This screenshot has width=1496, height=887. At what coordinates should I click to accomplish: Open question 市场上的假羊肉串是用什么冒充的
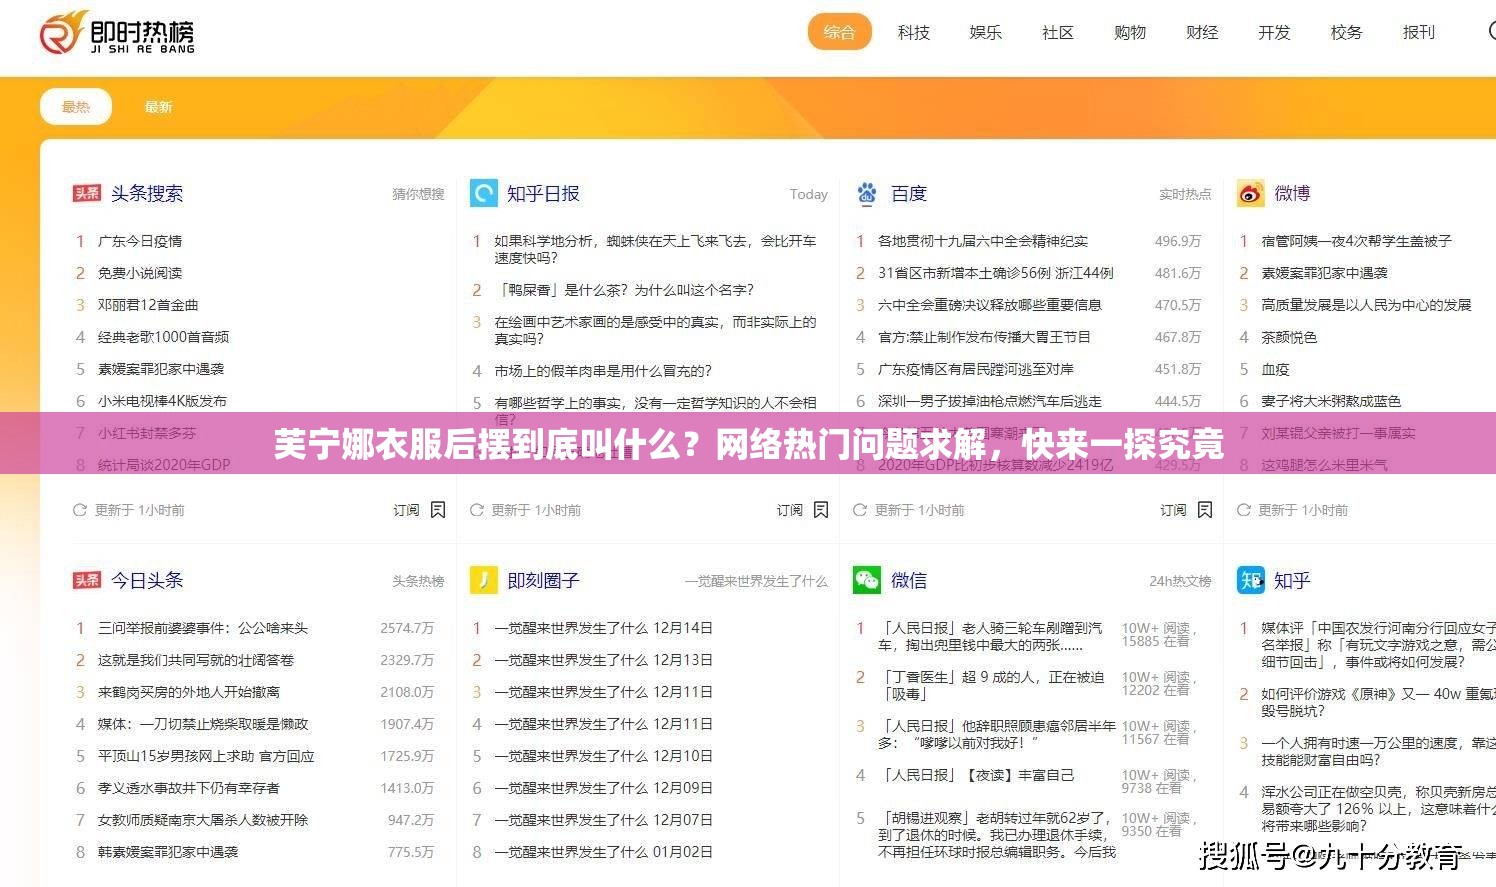click(x=603, y=371)
